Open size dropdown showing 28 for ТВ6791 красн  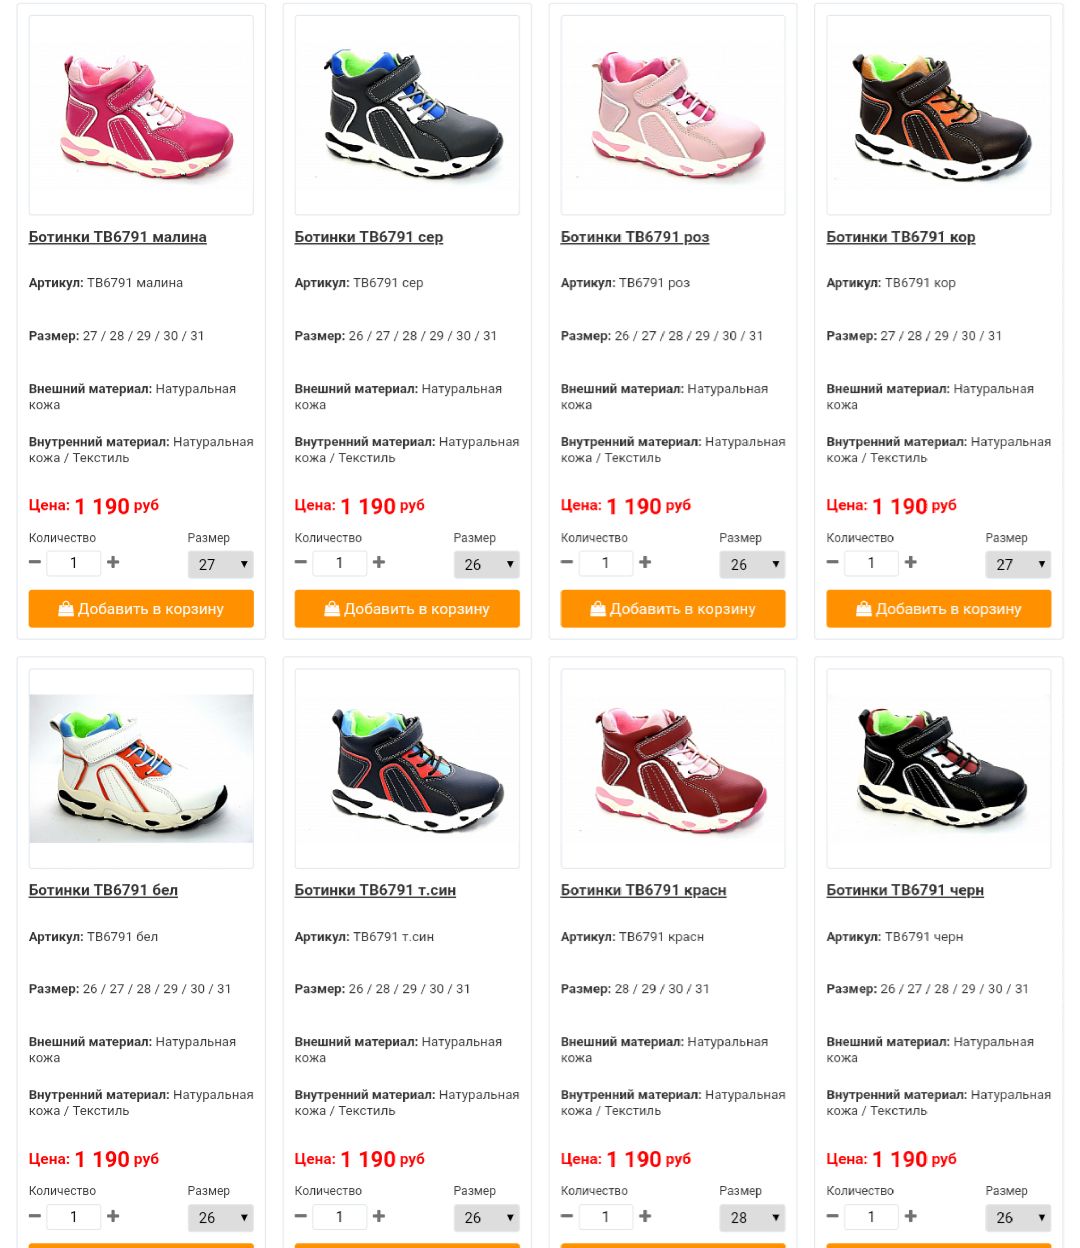coord(752,1217)
